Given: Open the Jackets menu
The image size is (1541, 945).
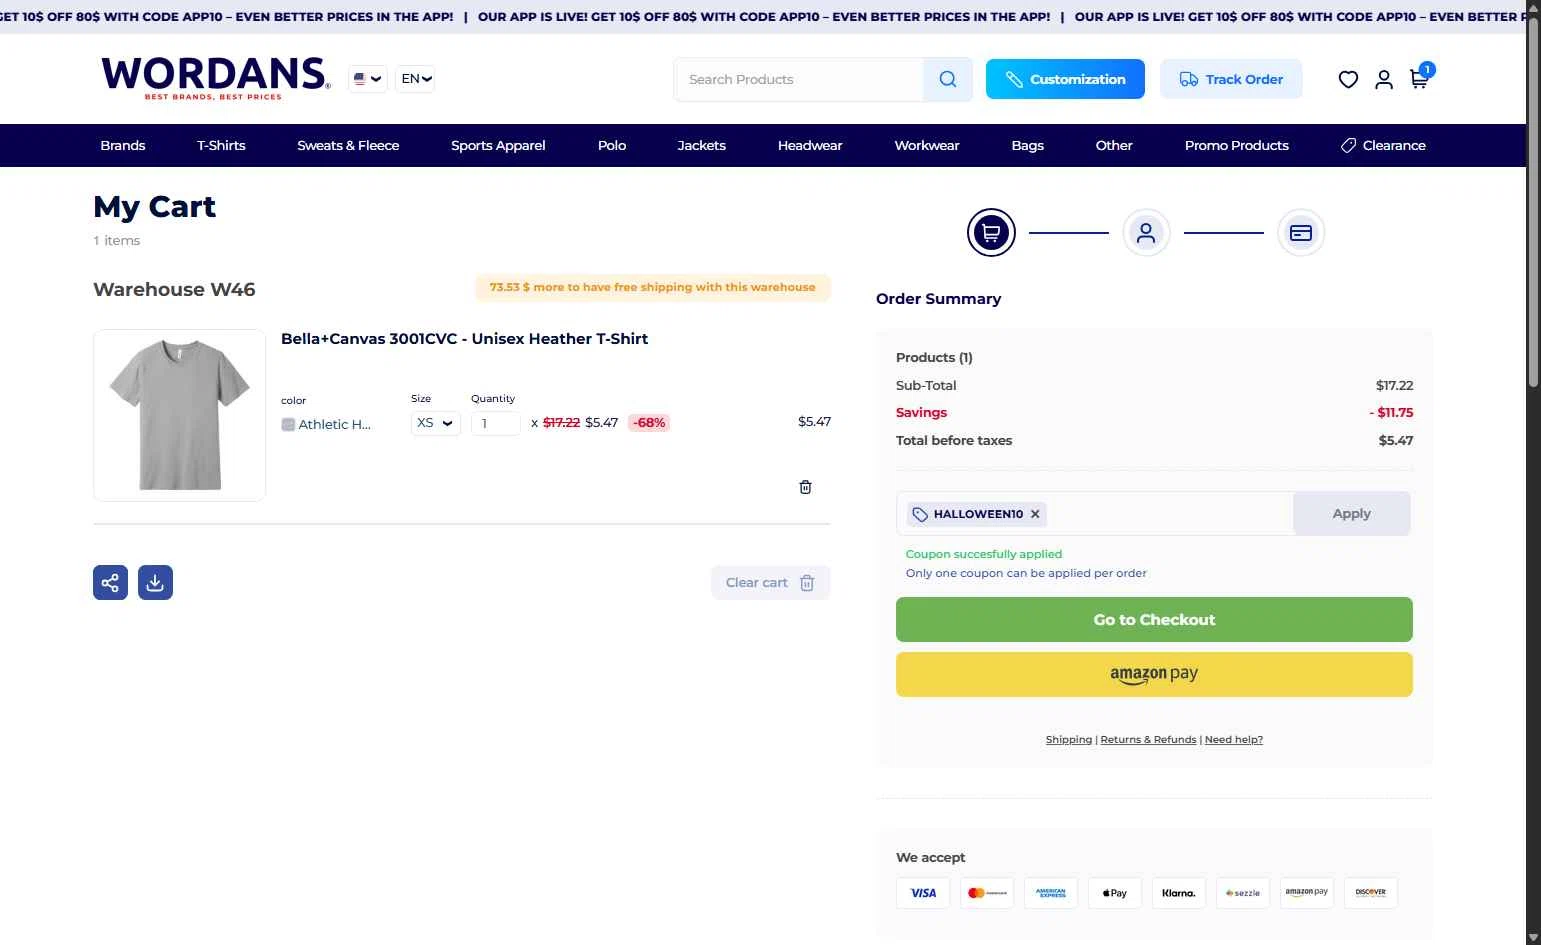Looking at the screenshot, I should click(702, 145).
